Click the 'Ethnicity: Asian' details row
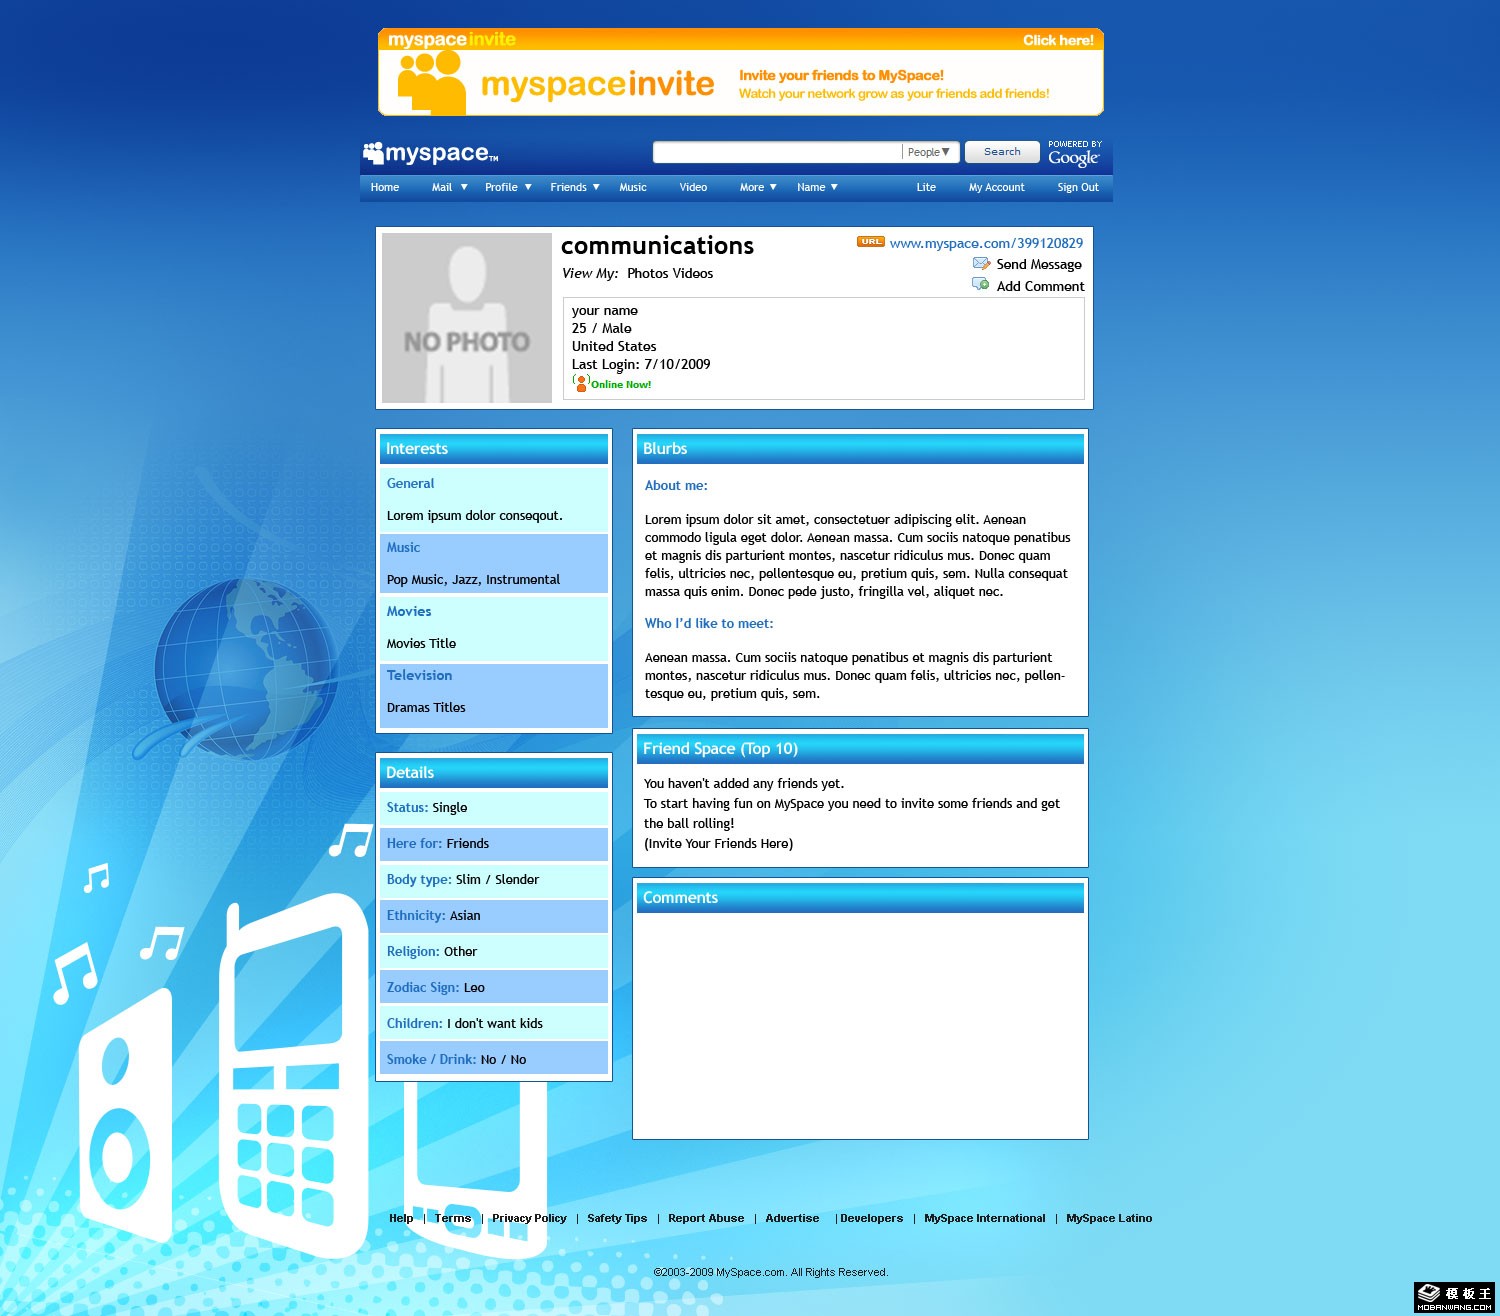 point(494,916)
